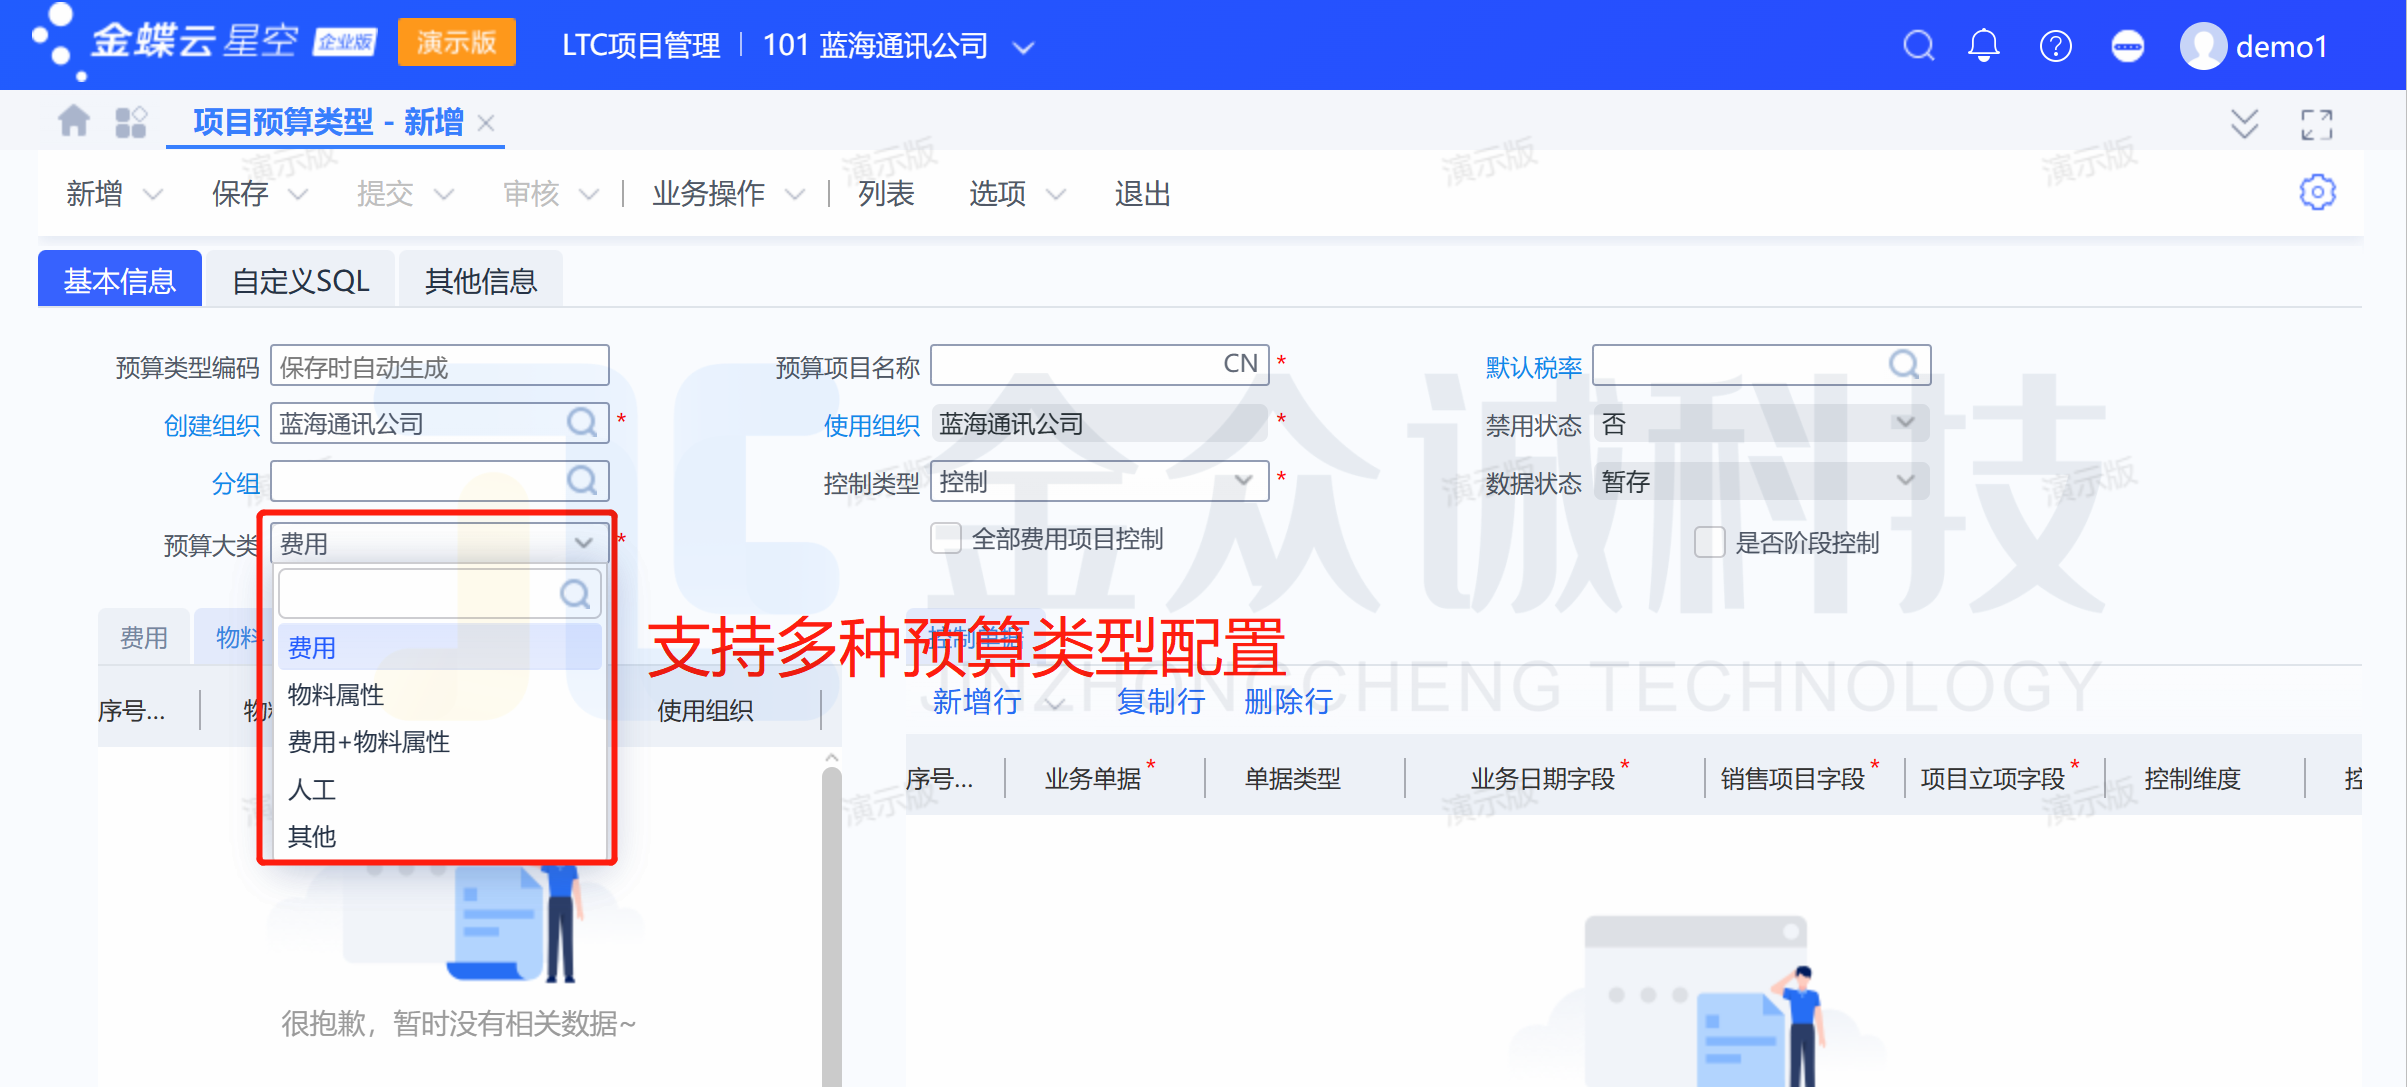Open the organization switcher chevron
Viewport: 2407px width, 1087px height.
click(1023, 48)
